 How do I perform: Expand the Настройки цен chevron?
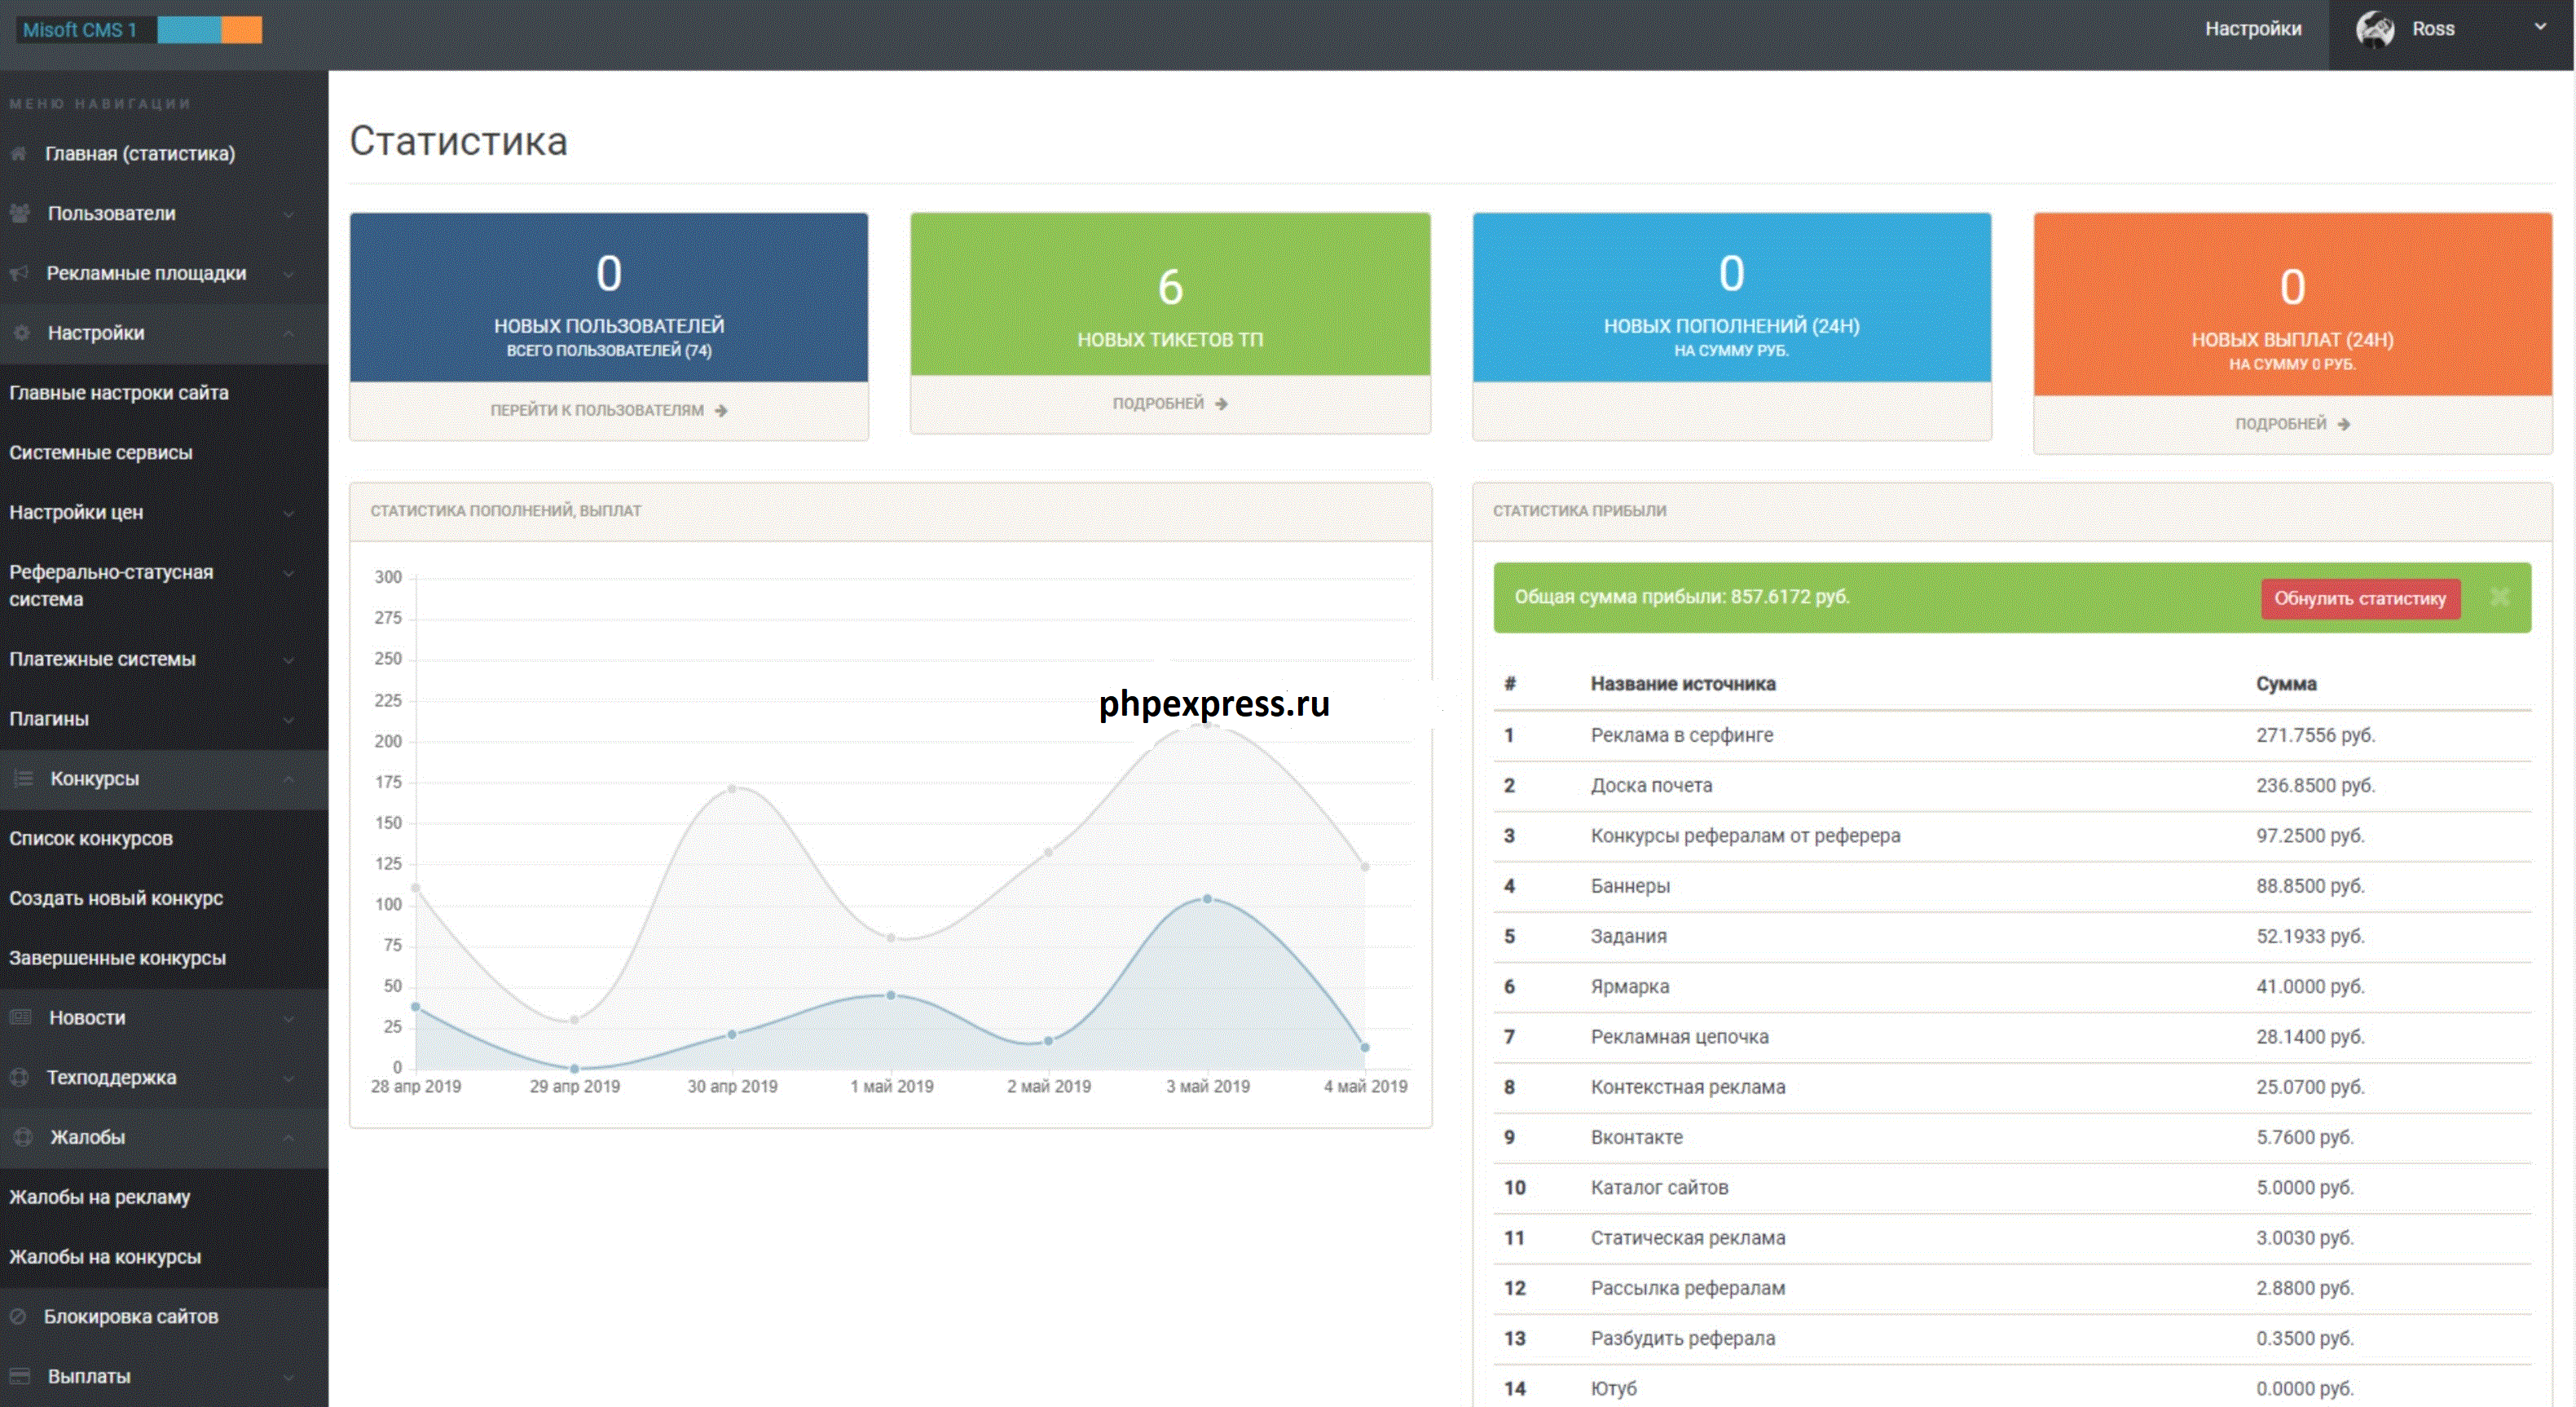(x=289, y=513)
